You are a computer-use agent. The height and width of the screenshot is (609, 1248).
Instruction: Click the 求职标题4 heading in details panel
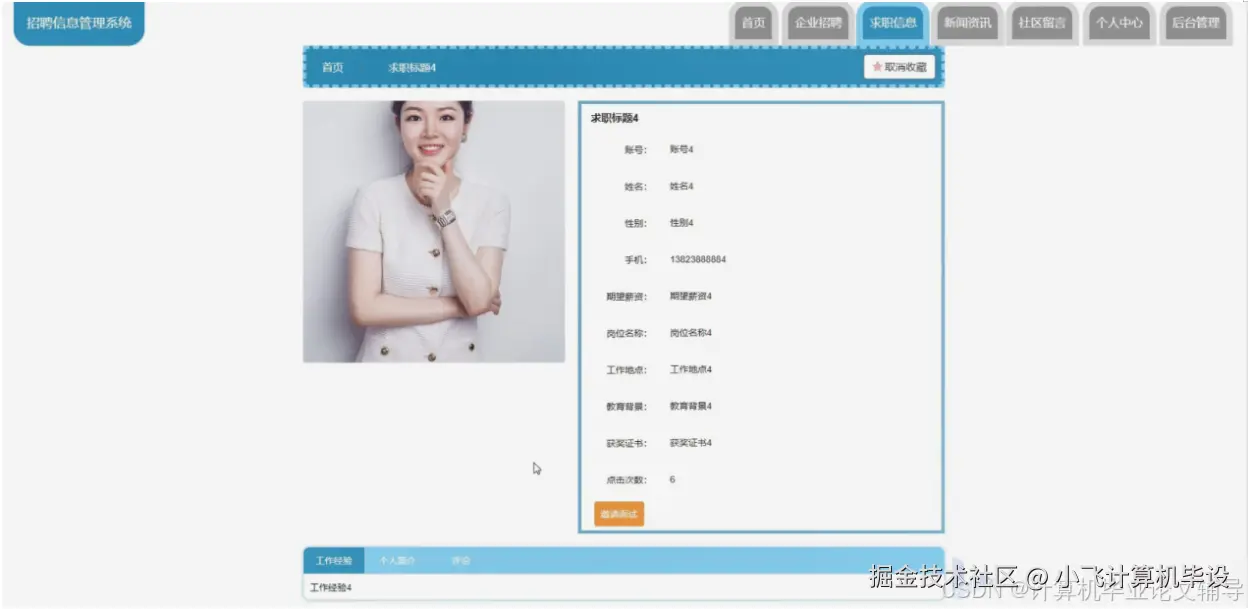[614, 118]
